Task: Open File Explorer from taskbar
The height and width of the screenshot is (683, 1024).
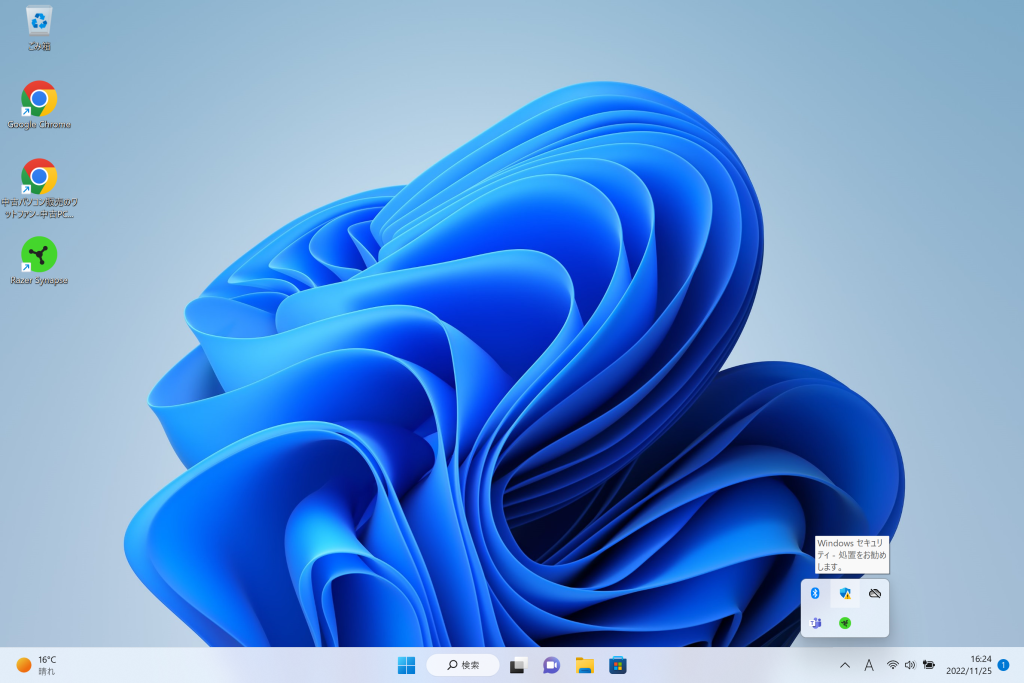Action: pyautogui.click(x=585, y=665)
